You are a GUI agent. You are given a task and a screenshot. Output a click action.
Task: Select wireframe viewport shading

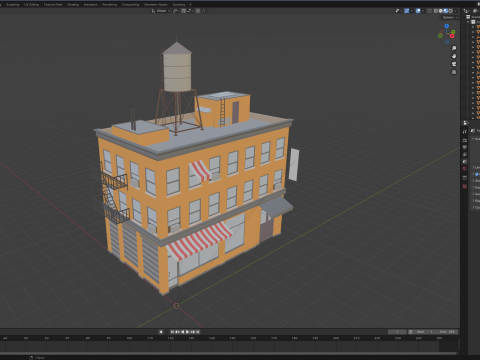(x=436, y=11)
